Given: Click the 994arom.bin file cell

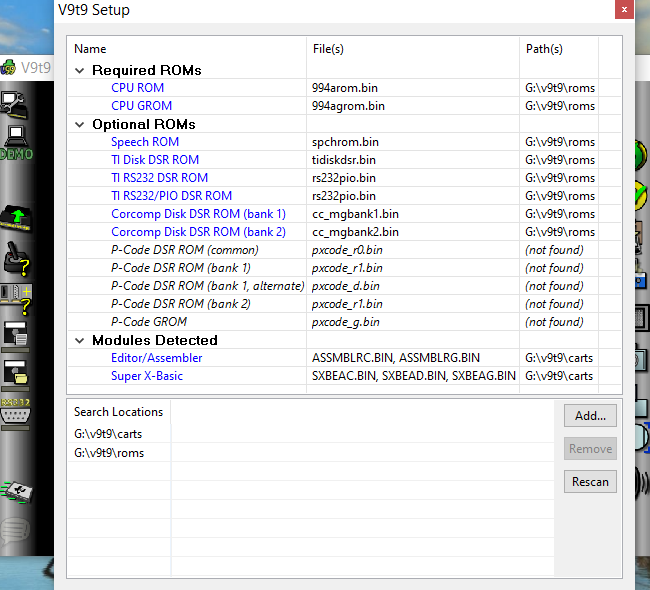Looking at the screenshot, I should 344,88.
